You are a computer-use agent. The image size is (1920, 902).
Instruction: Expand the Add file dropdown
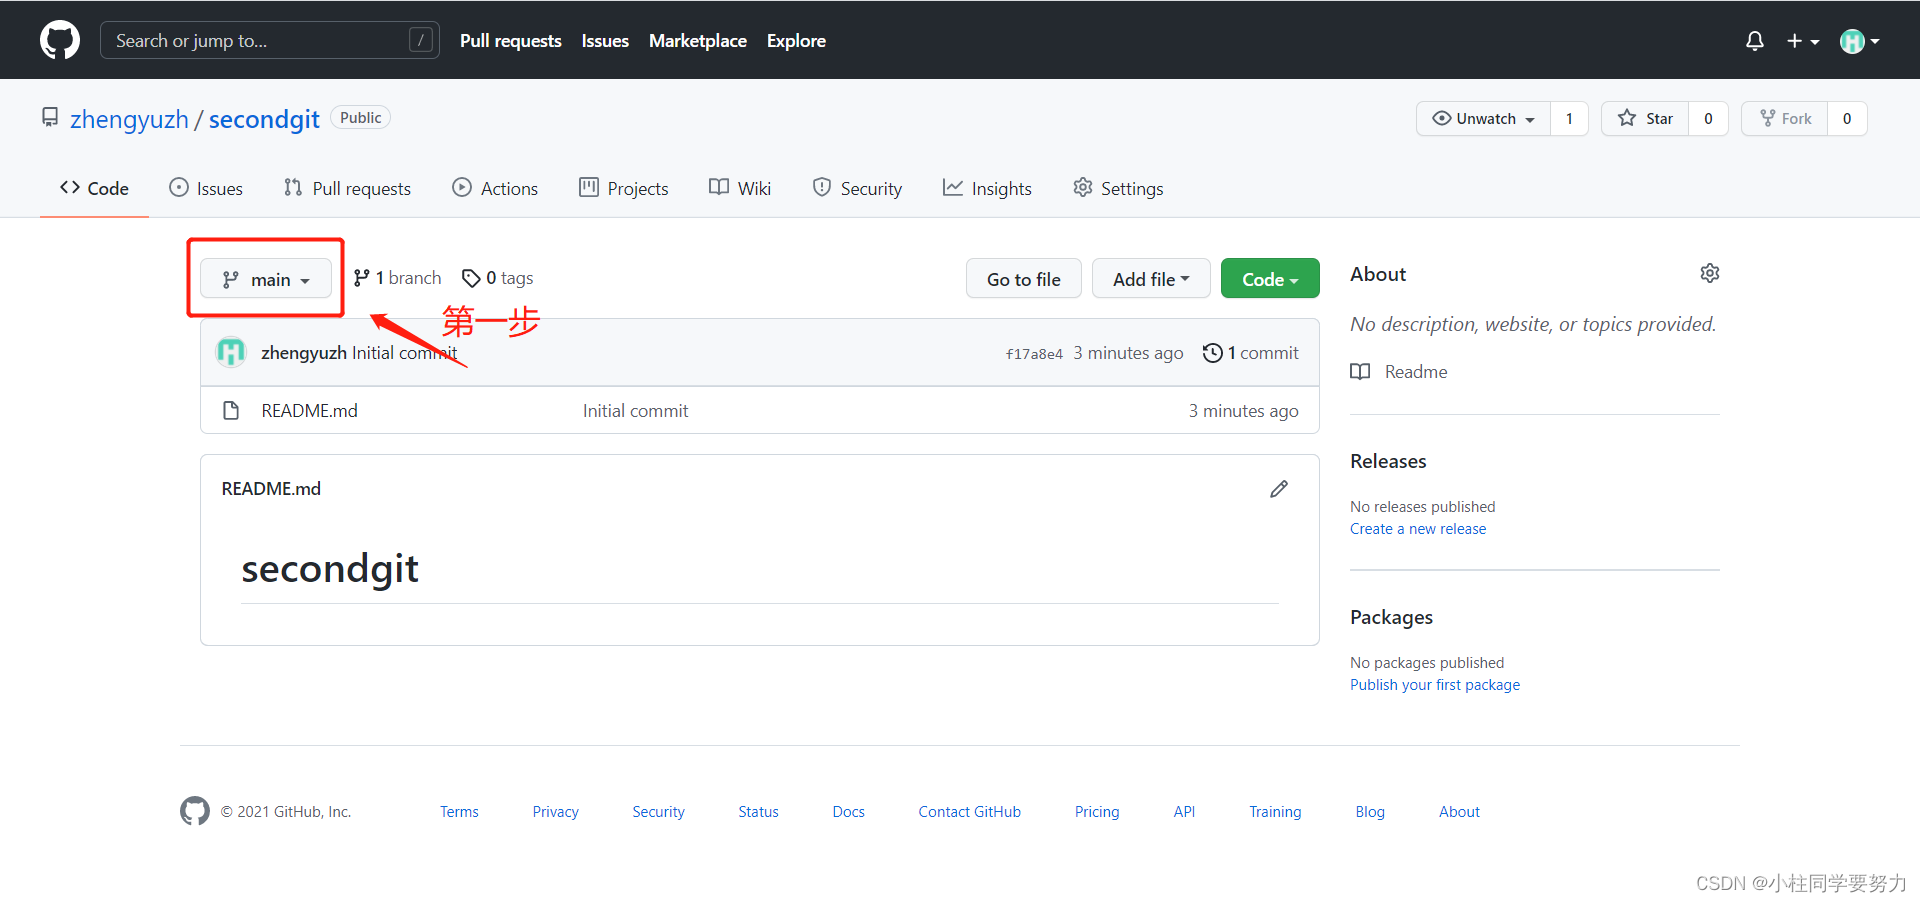click(x=1151, y=279)
